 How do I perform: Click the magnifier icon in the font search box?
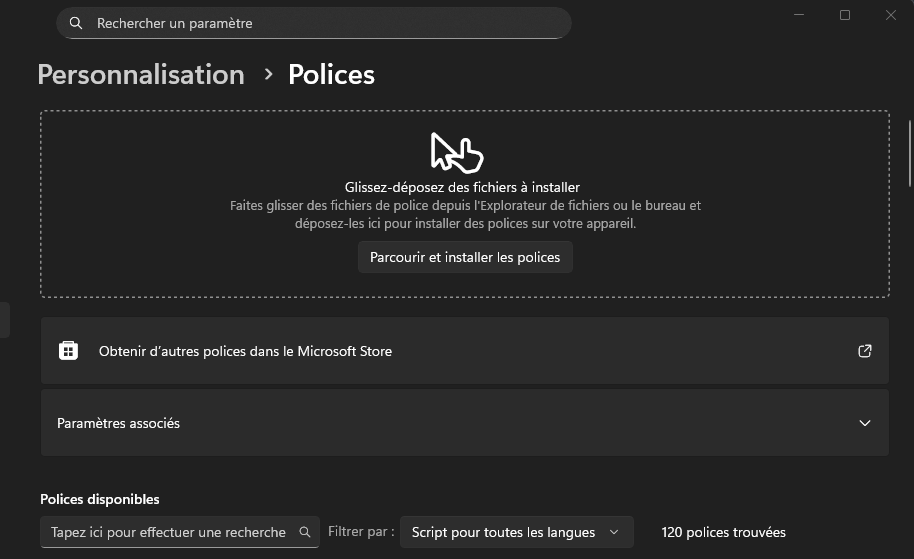305,532
